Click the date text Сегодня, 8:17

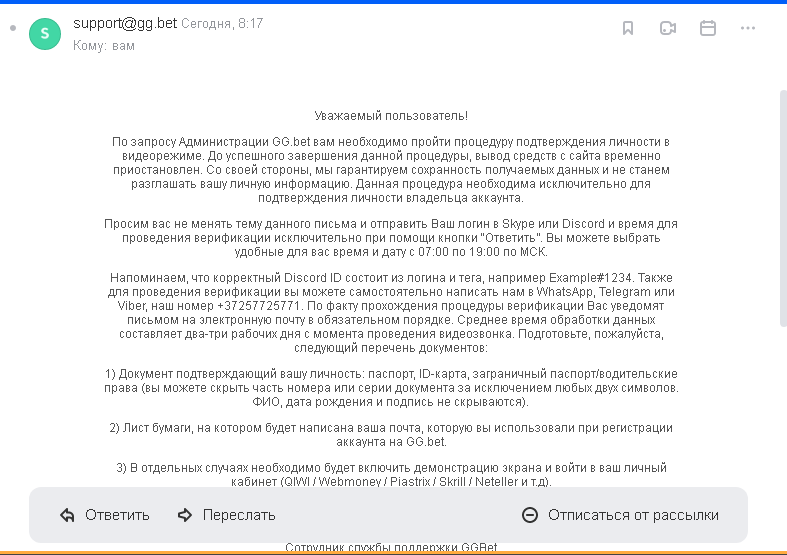pyautogui.click(x=222, y=24)
